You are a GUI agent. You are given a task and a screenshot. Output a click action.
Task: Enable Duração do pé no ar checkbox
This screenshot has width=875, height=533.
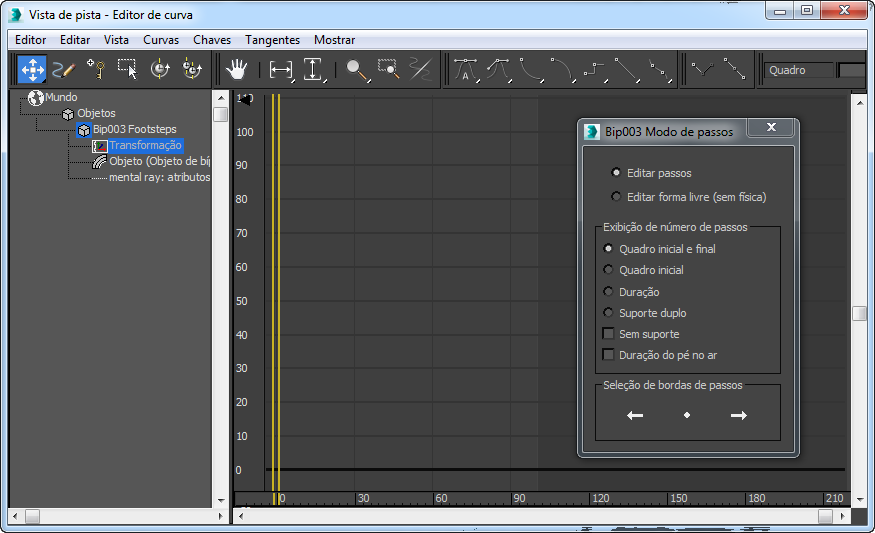tap(608, 355)
